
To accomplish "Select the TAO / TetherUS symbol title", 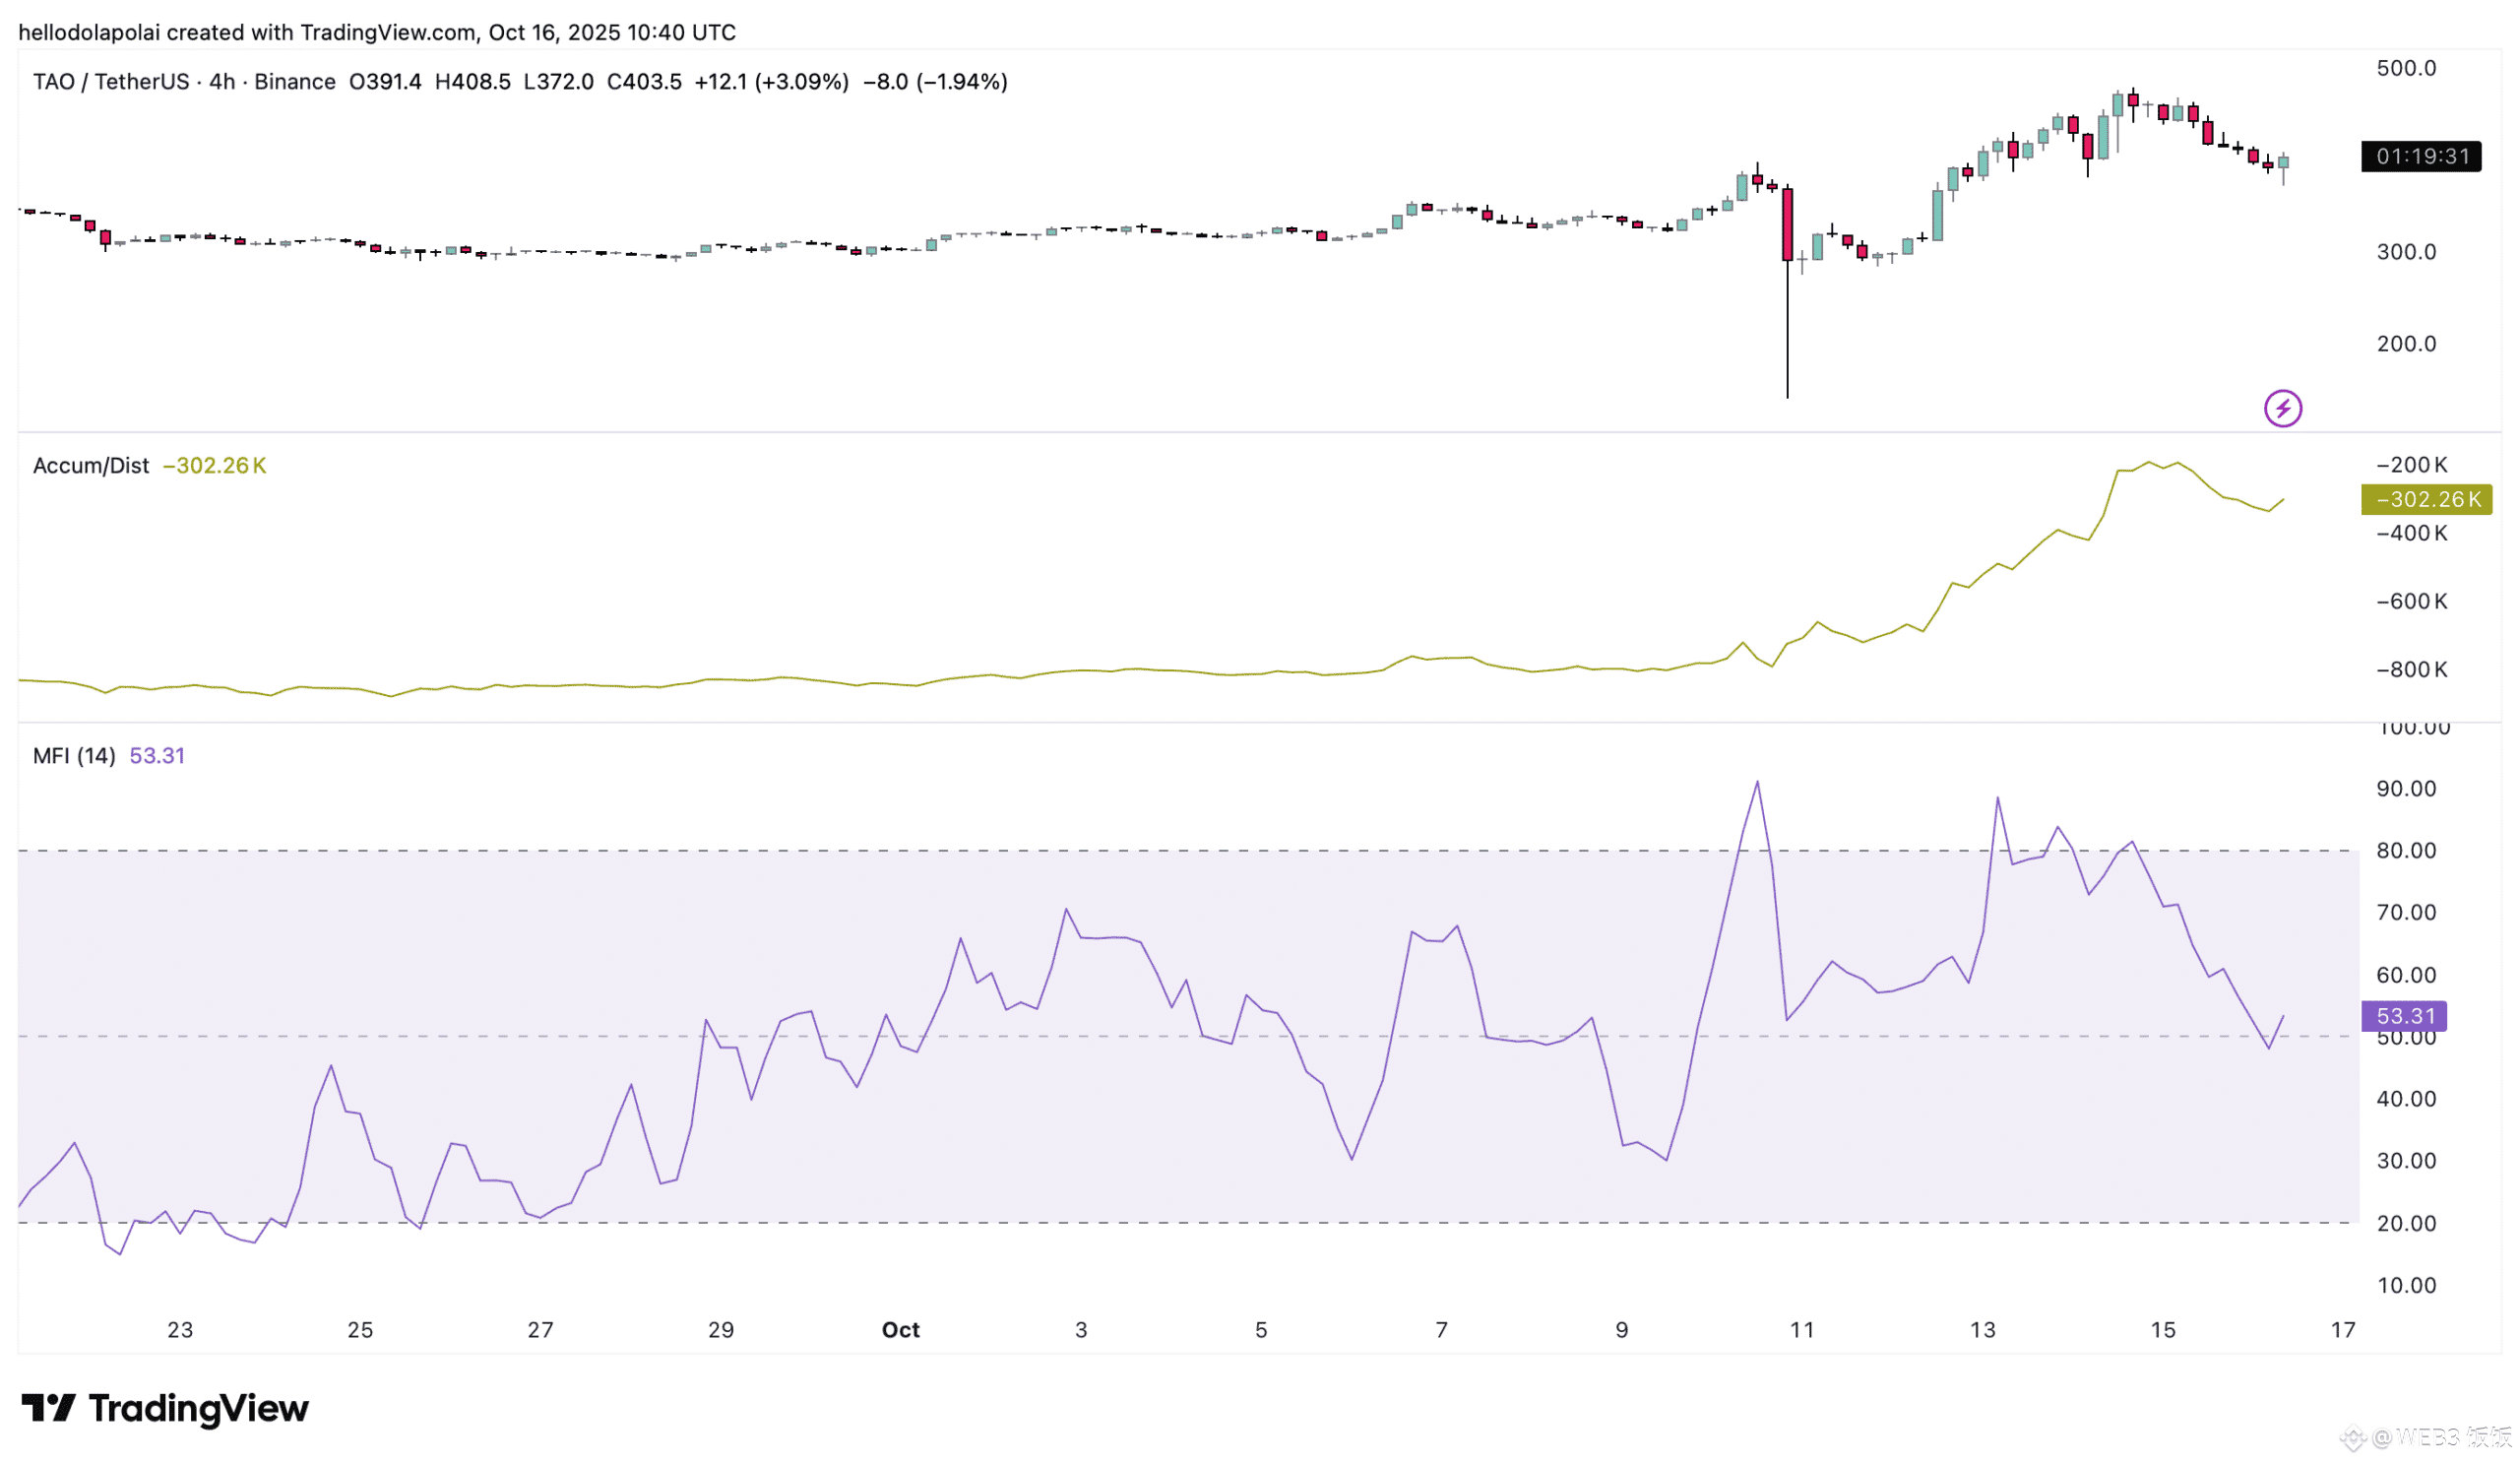I will [x=110, y=82].
